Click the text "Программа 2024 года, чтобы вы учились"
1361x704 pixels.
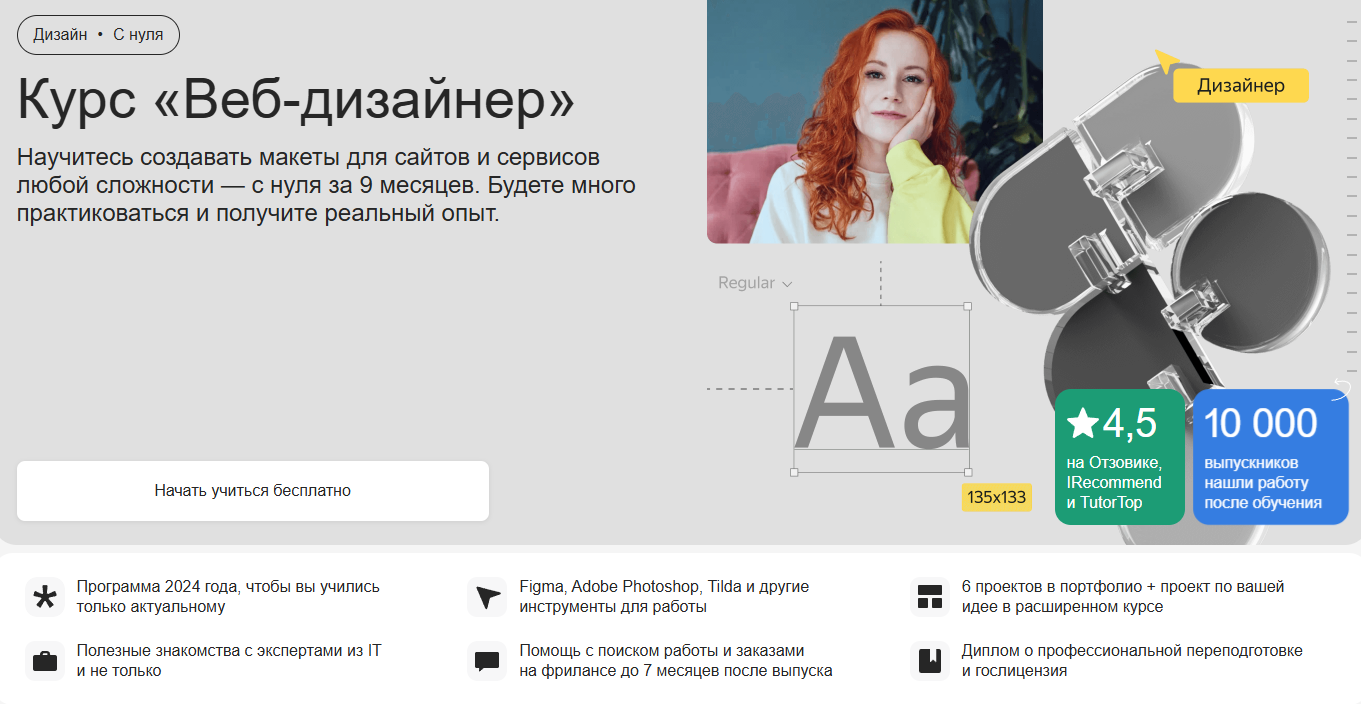(x=228, y=587)
